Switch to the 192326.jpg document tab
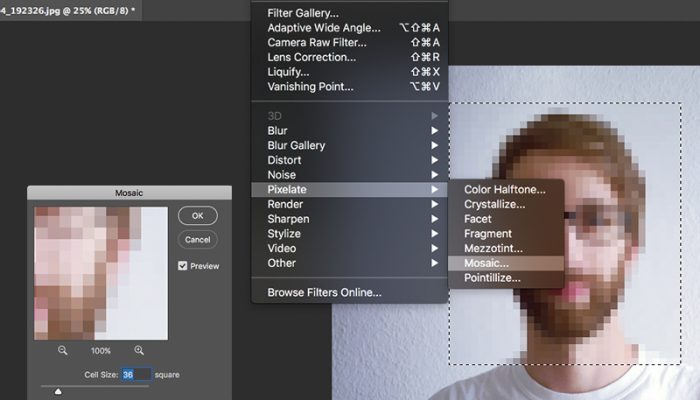The height and width of the screenshot is (400, 700). click(71, 11)
